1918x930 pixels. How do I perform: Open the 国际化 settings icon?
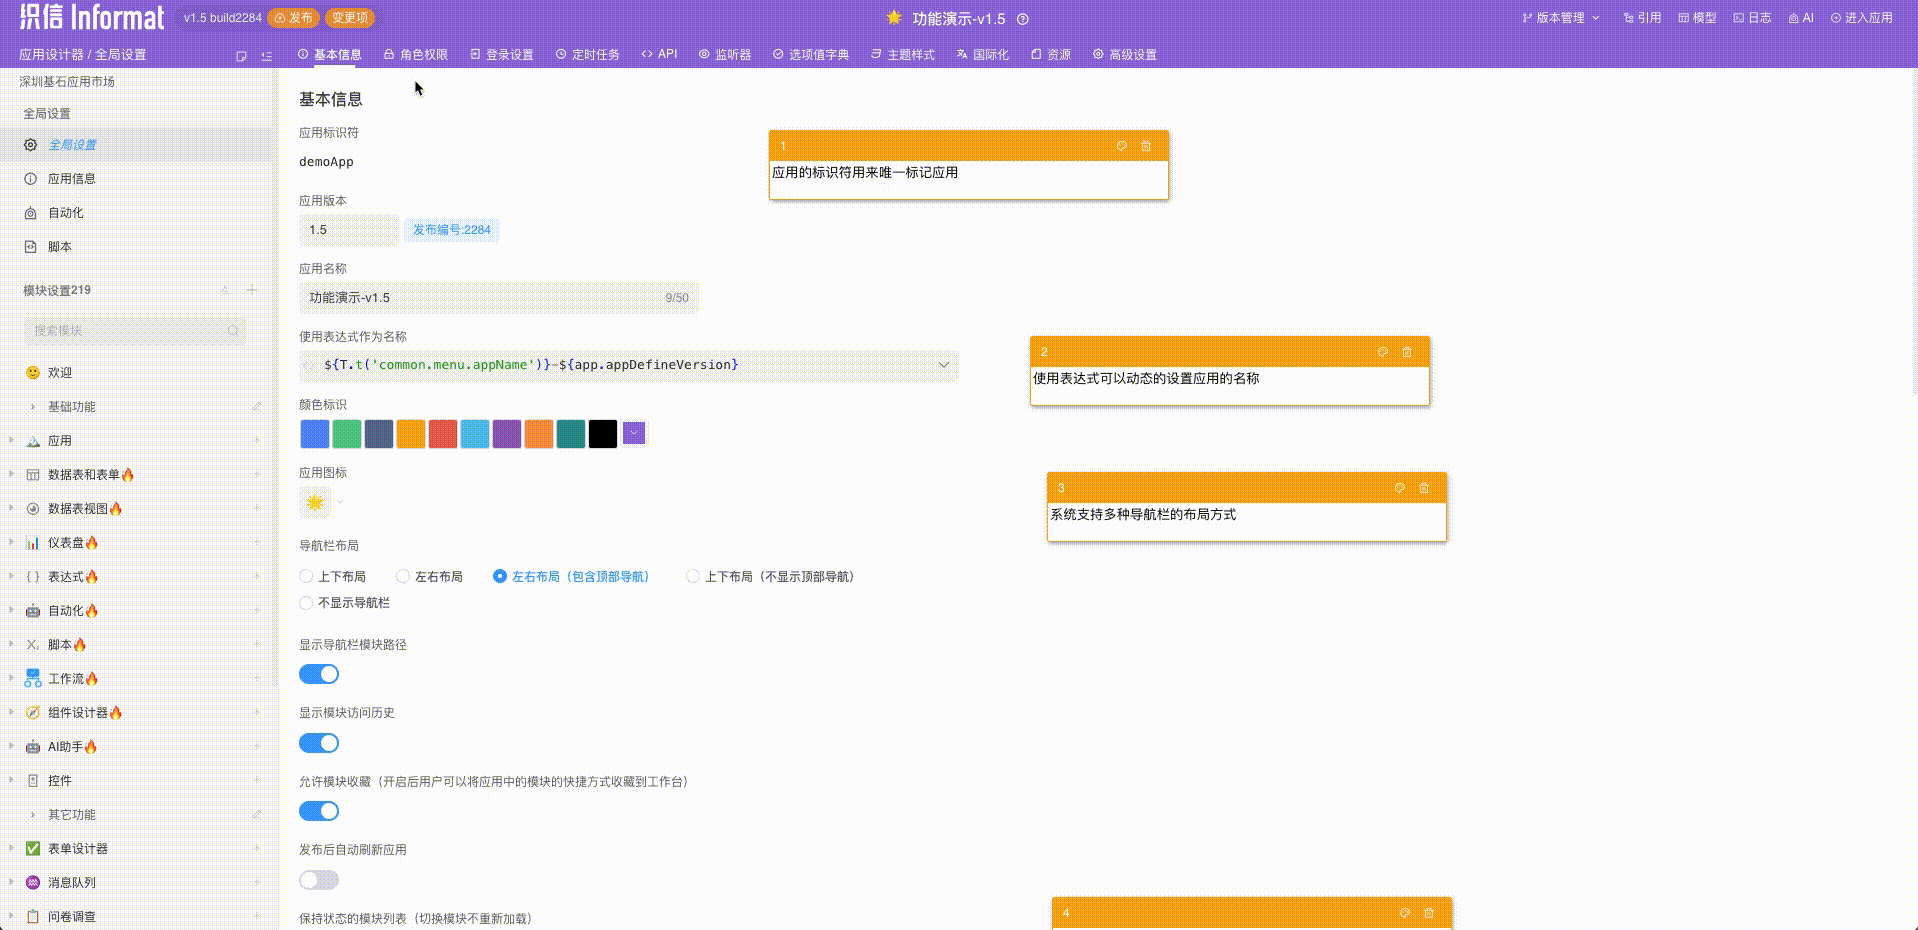point(963,55)
